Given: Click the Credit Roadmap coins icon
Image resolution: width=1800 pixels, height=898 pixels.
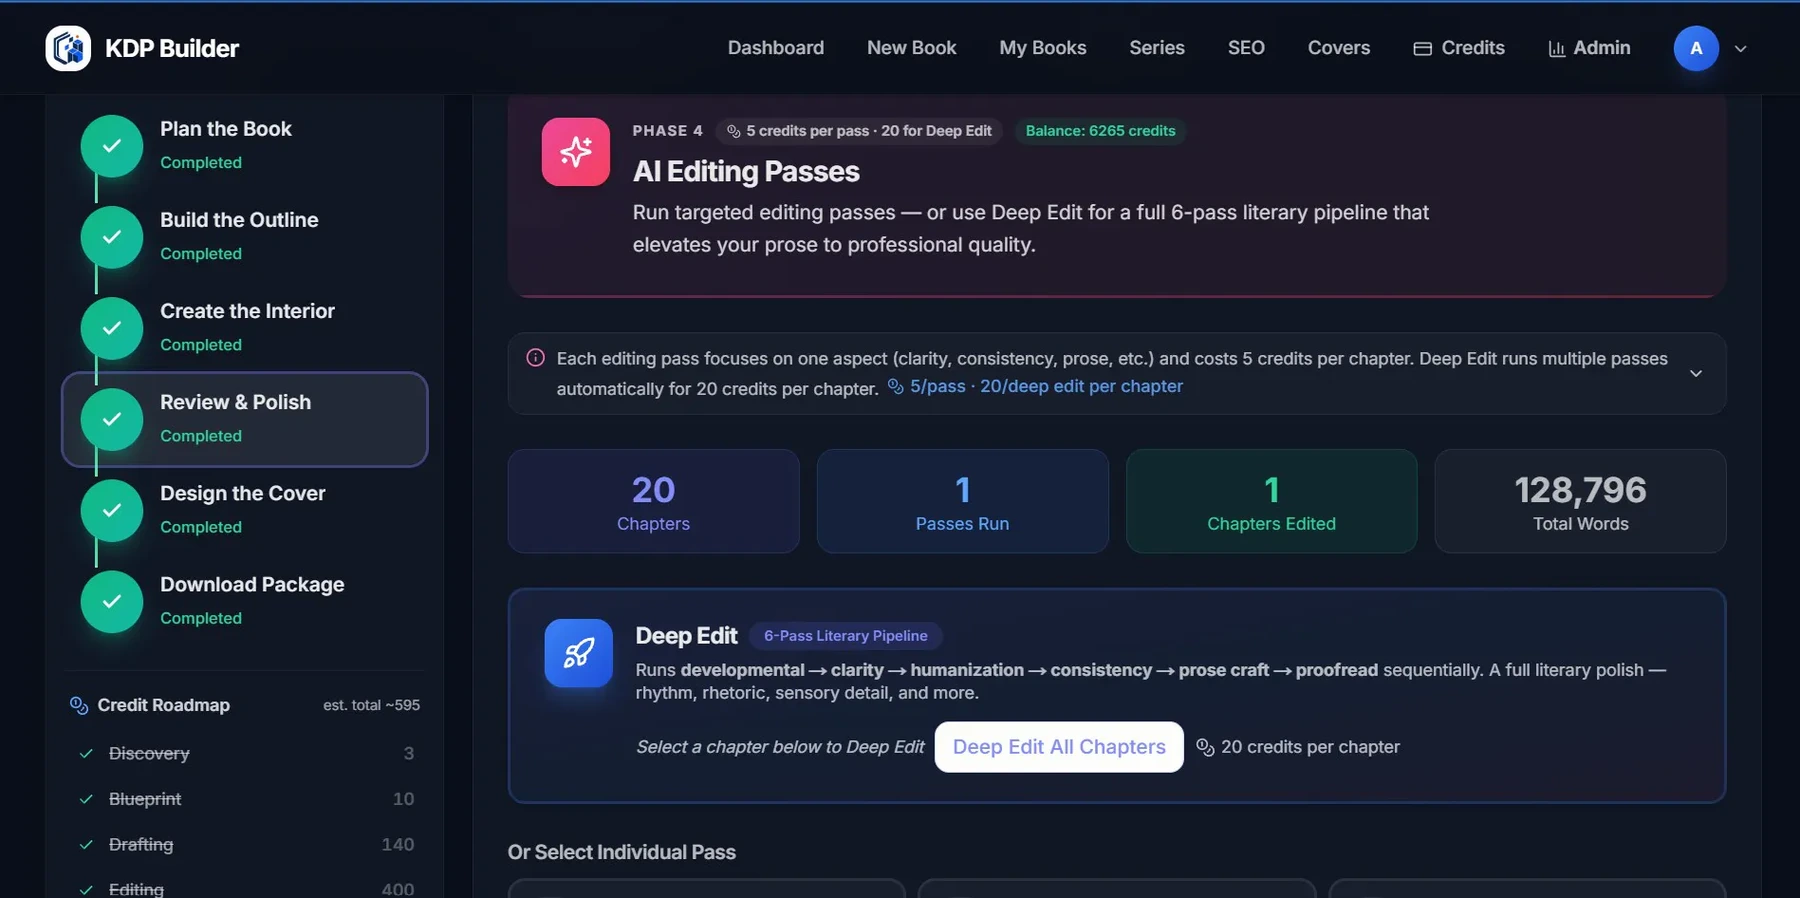Looking at the screenshot, I should (79, 705).
